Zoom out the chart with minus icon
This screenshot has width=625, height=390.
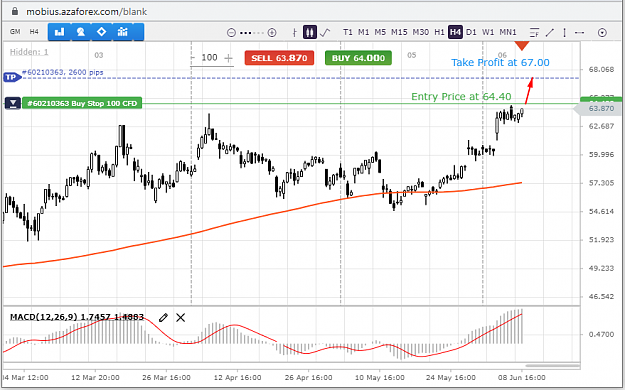[231, 33]
